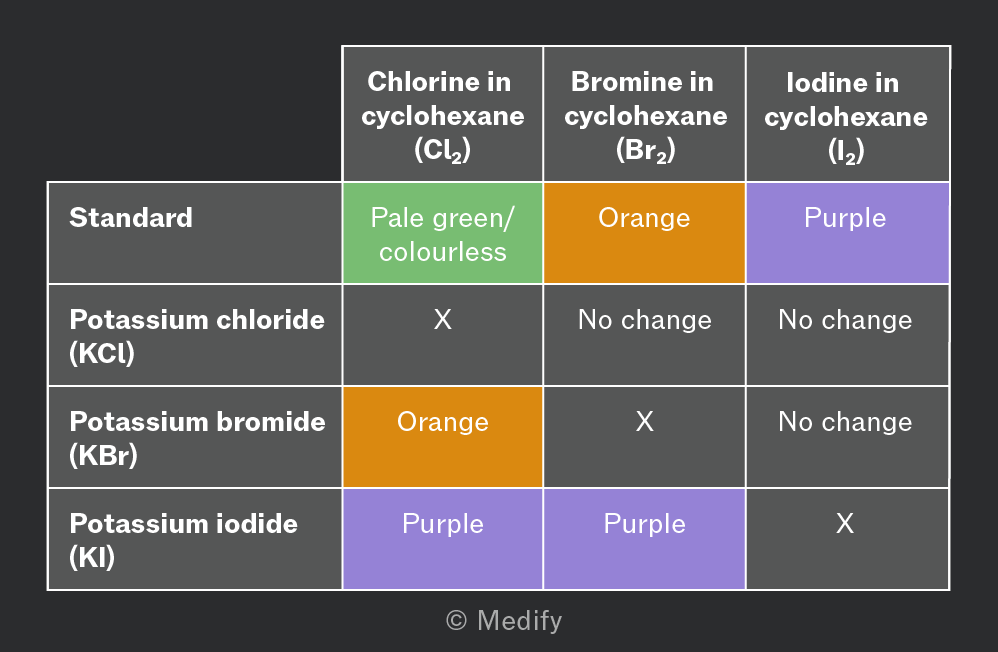Image resolution: width=998 pixels, height=652 pixels.
Task: Click the X cell in the KI row
Action: (847, 539)
